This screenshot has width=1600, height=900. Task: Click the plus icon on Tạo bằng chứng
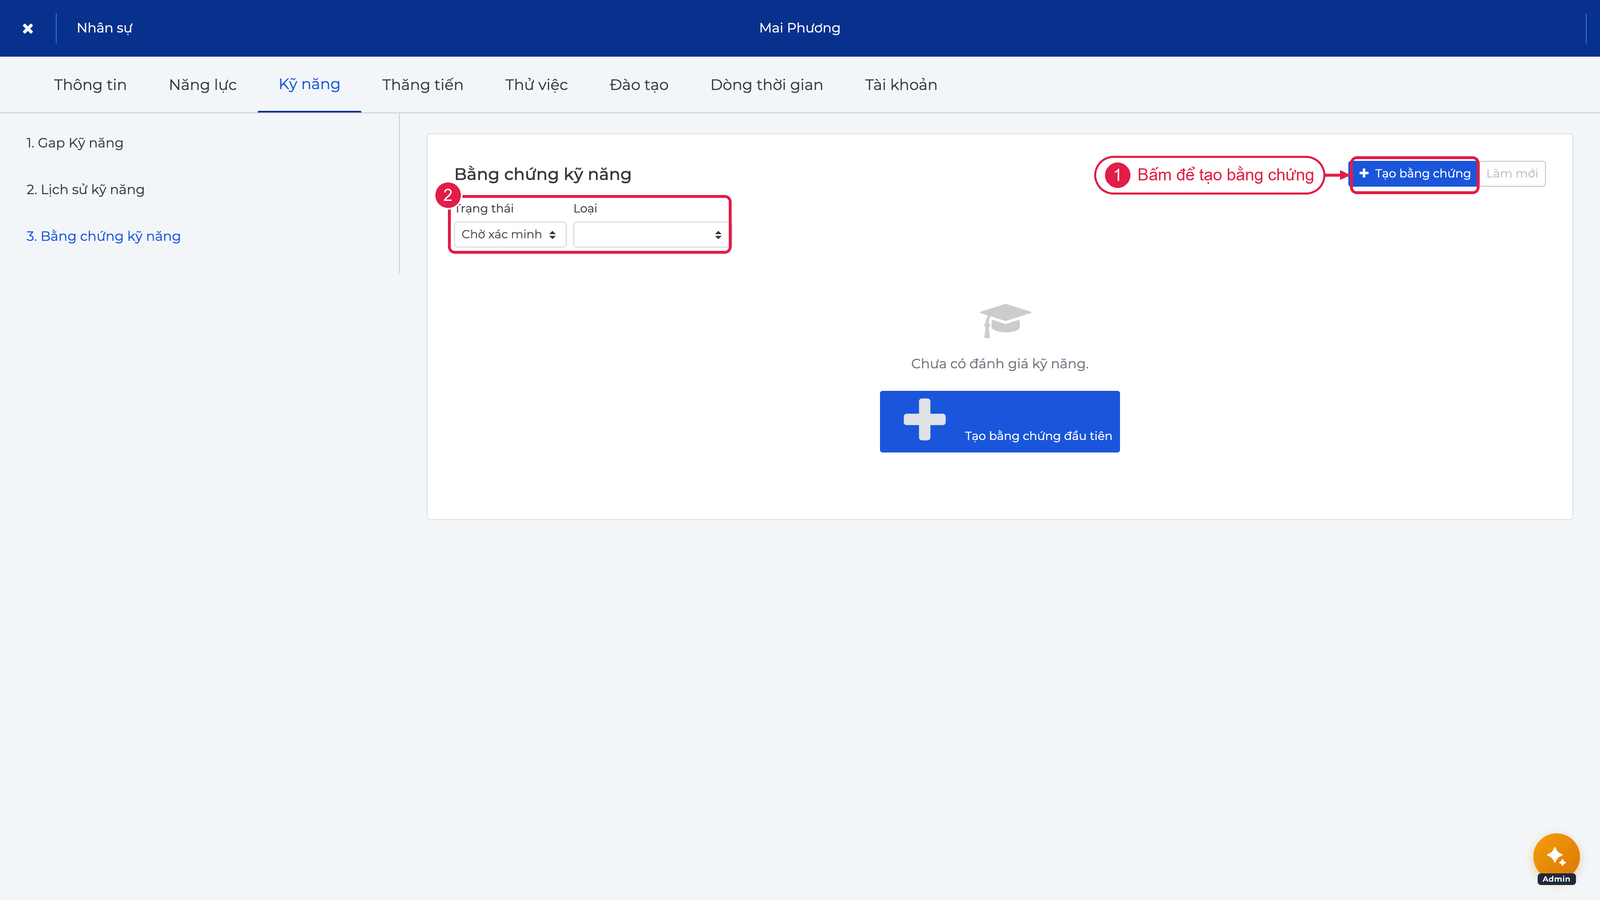click(1364, 173)
